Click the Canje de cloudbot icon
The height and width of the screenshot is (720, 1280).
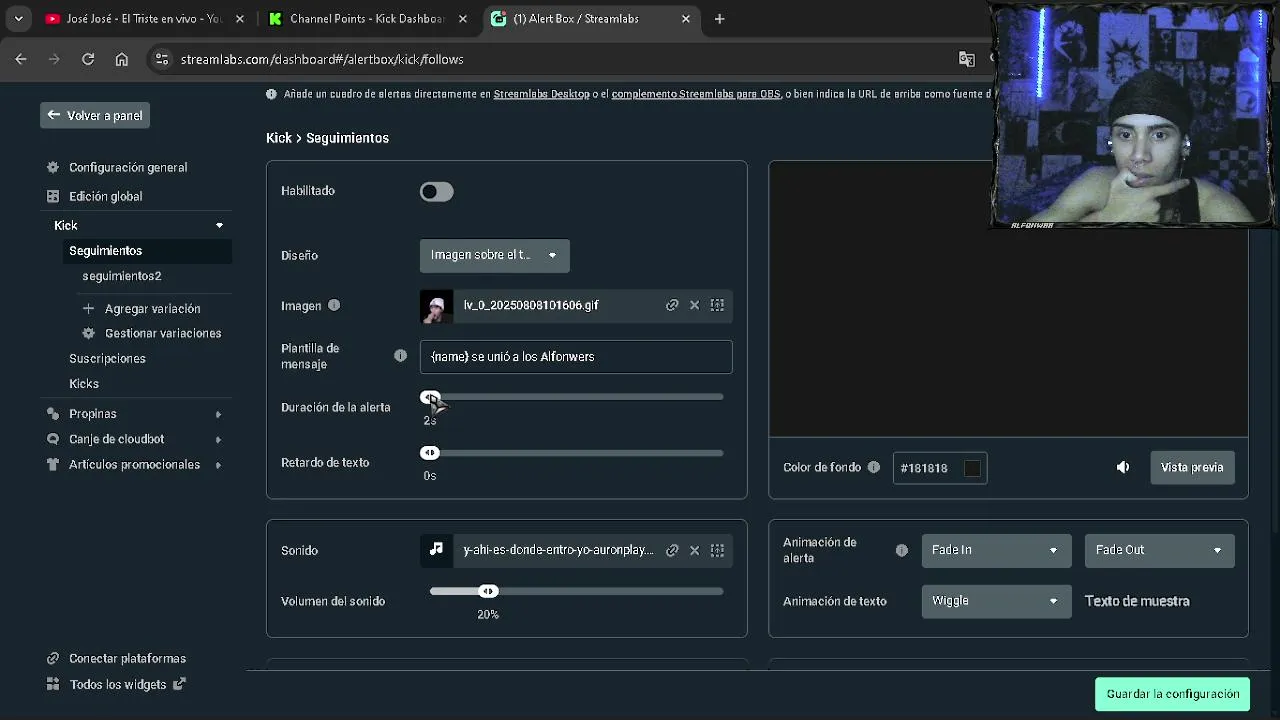(x=53, y=439)
